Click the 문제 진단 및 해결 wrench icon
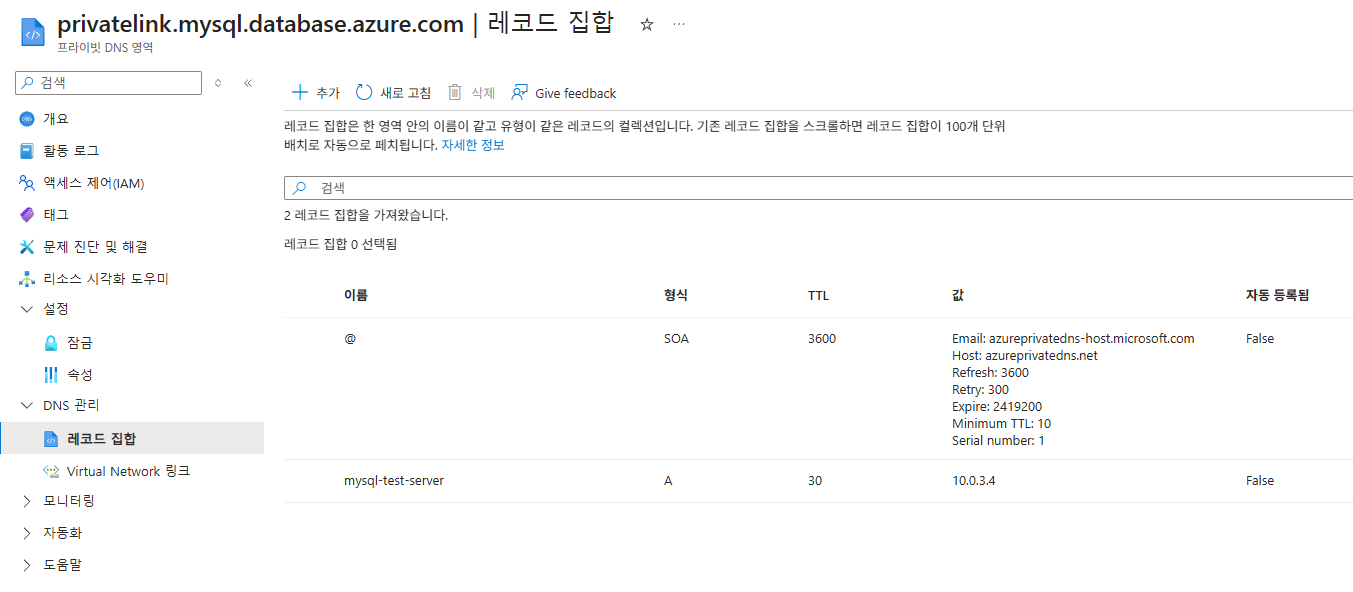The height and width of the screenshot is (592, 1353). [x=27, y=247]
